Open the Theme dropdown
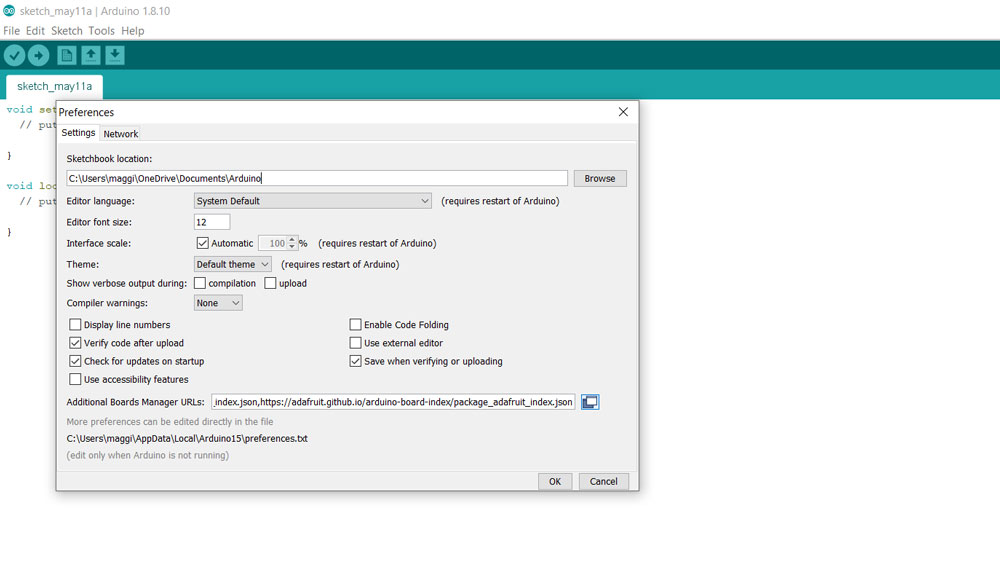 pyautogui.click(x=232, y=264)
